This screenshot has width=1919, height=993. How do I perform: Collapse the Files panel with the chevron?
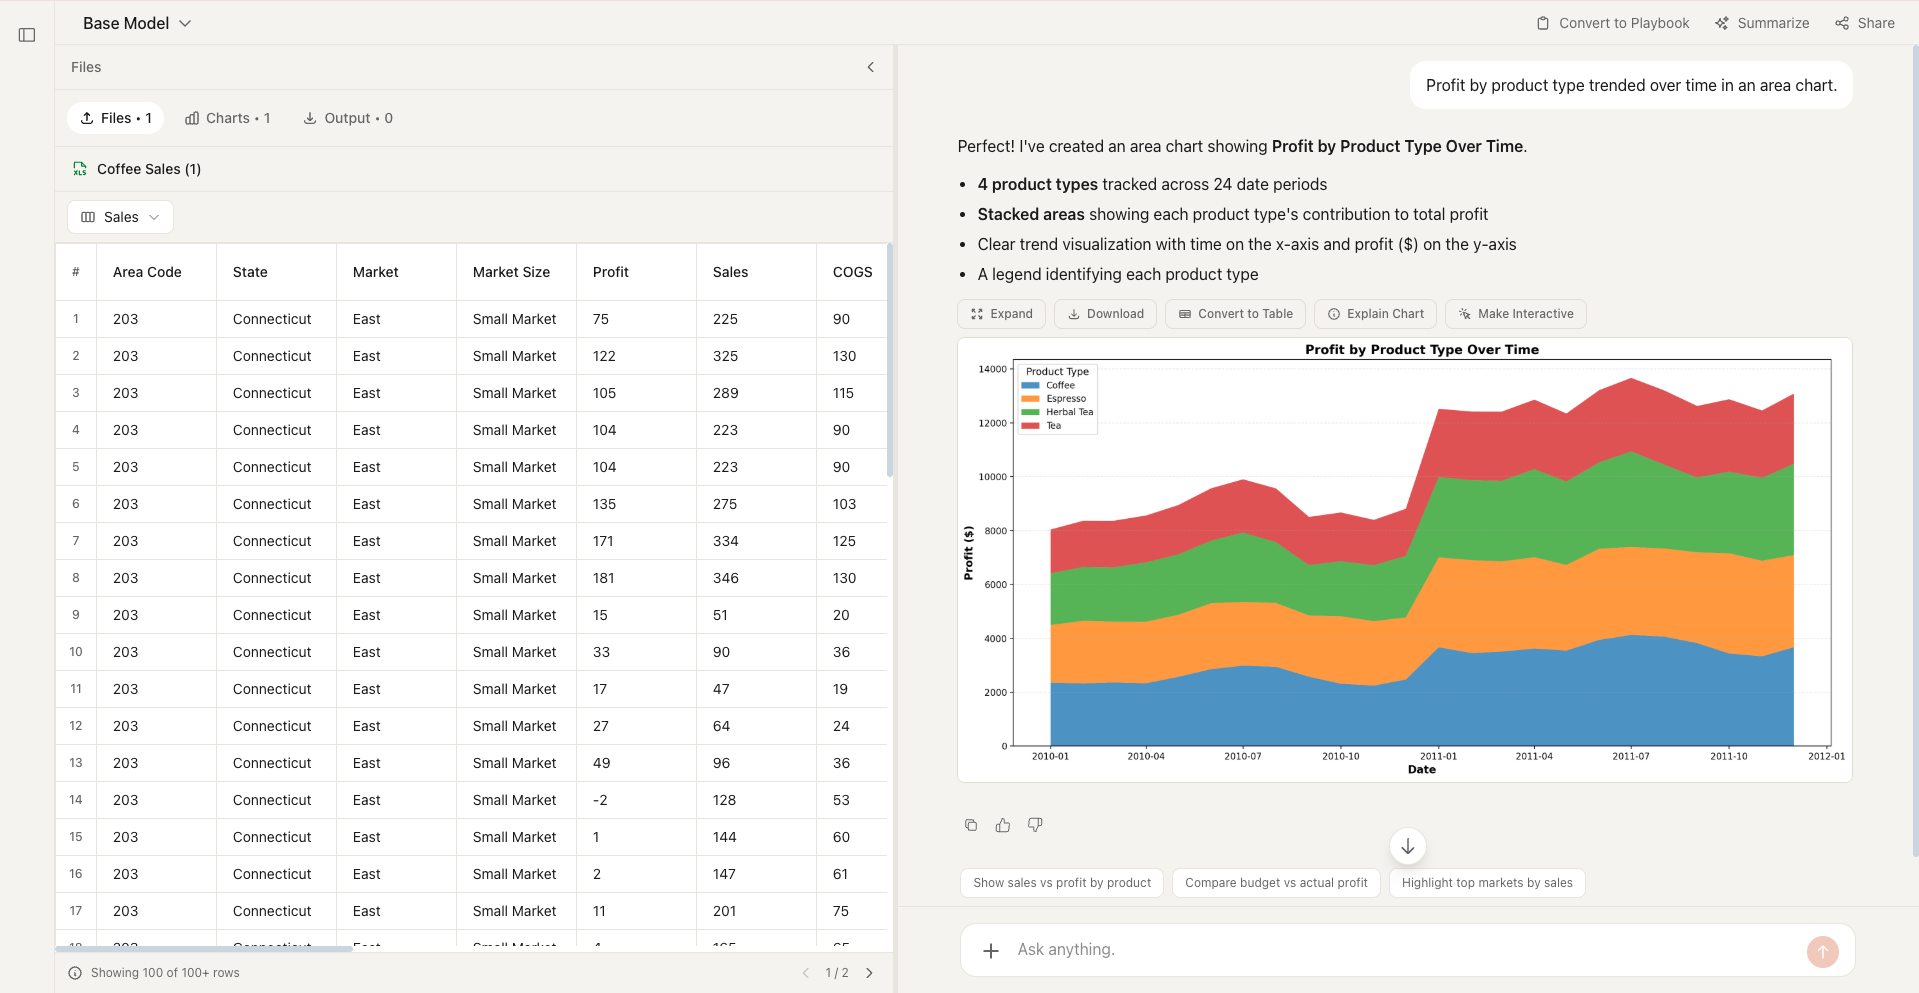pos(870,67)
